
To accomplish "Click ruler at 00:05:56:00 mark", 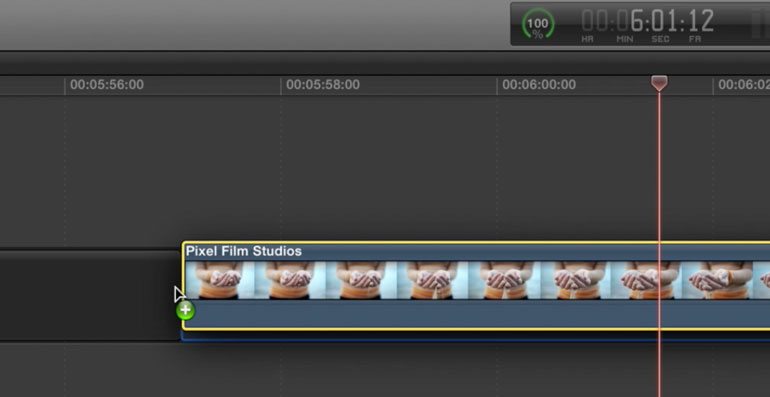I will click(x=107, y=85).
